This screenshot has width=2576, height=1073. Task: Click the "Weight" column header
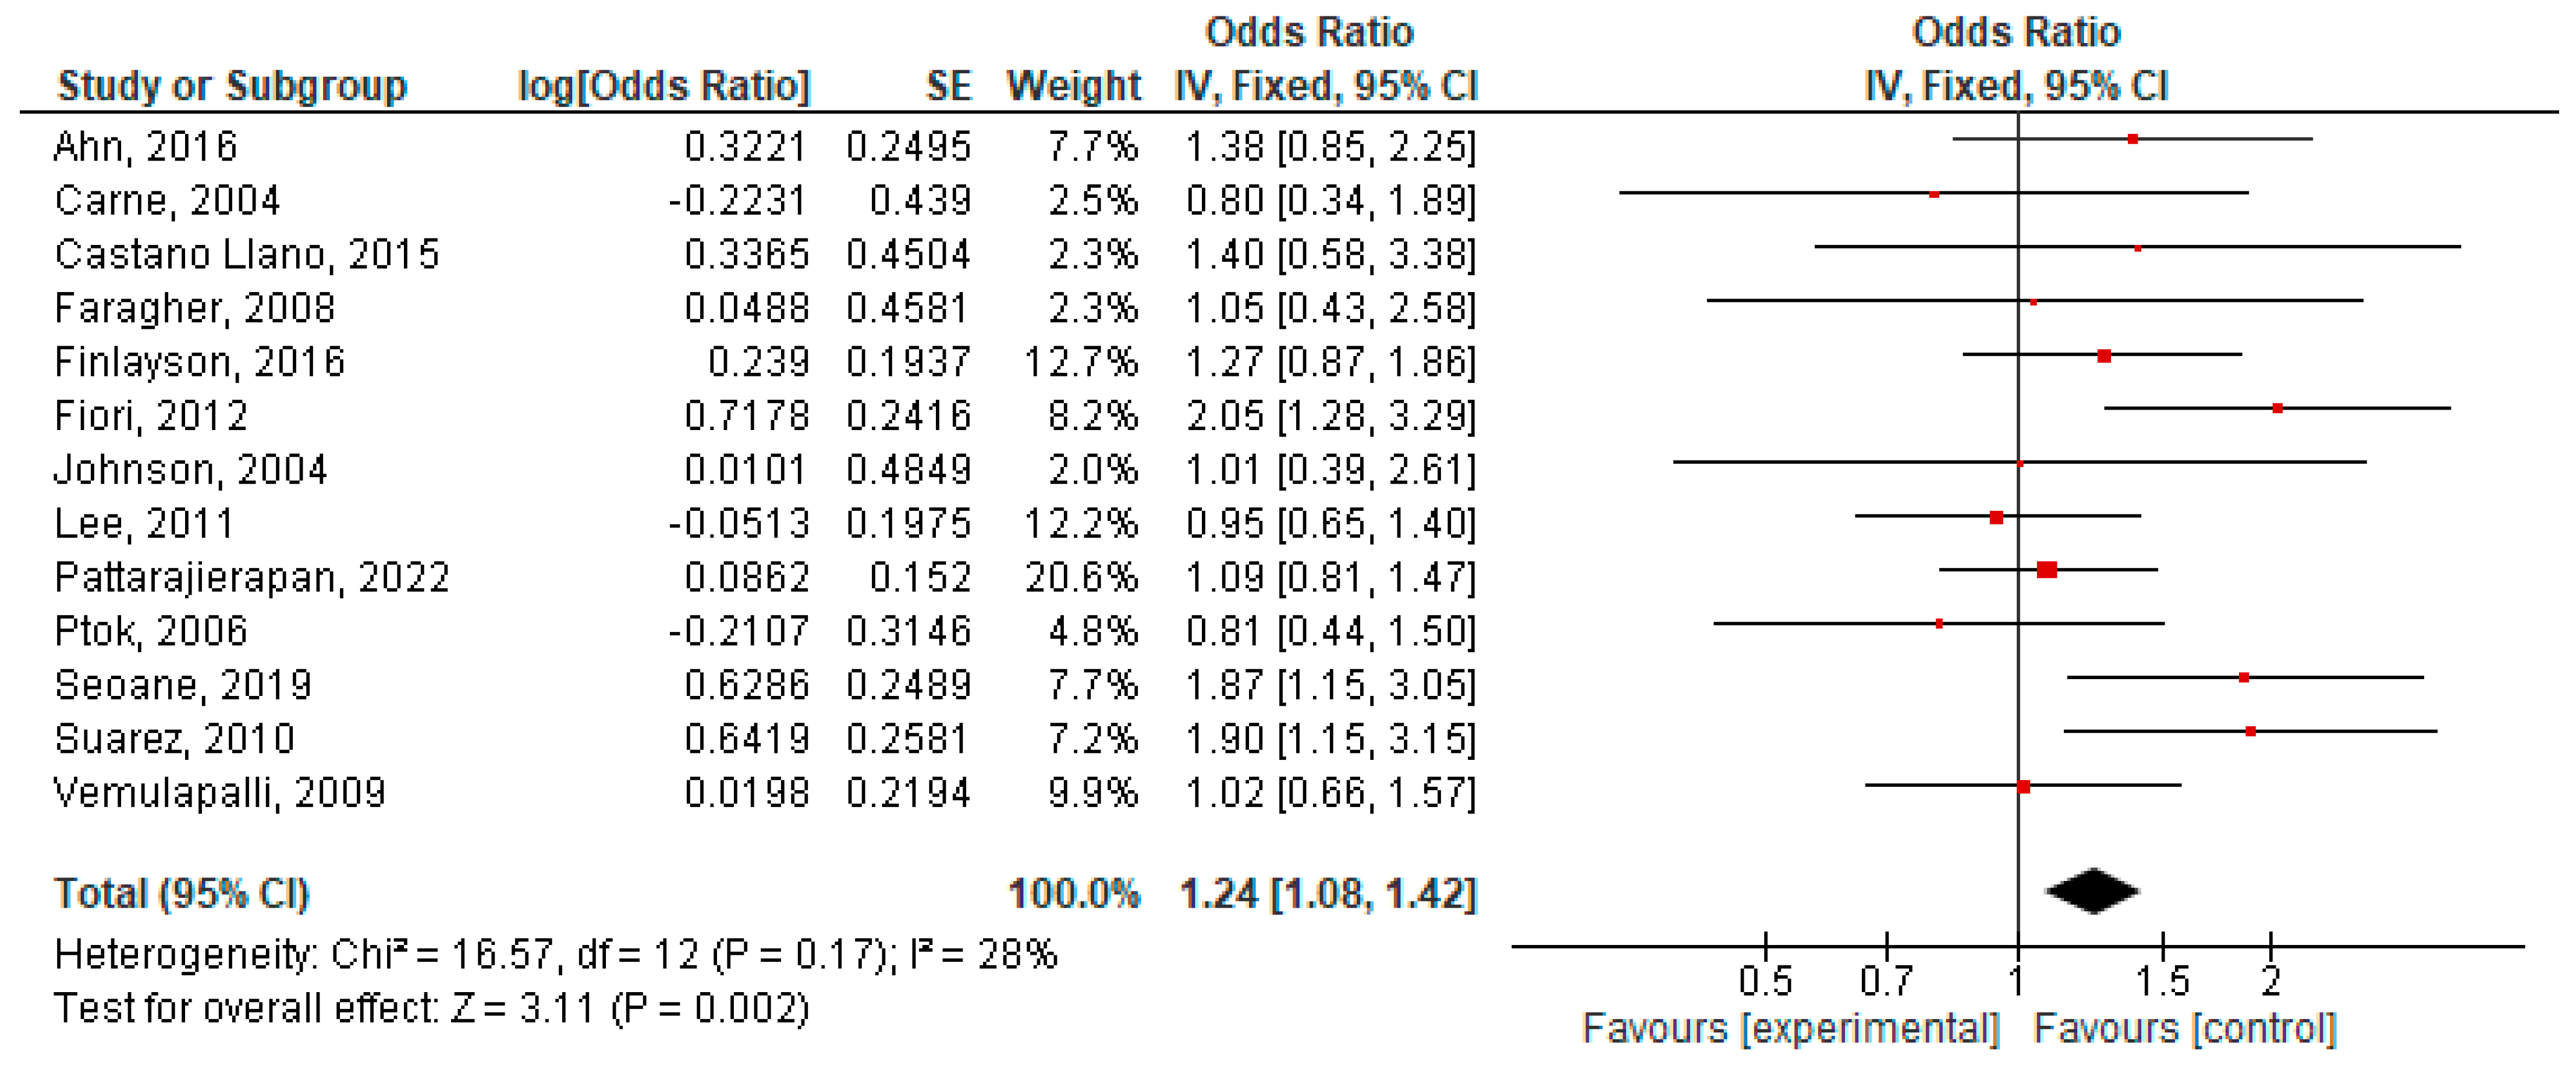click(x=1073, y=86)
